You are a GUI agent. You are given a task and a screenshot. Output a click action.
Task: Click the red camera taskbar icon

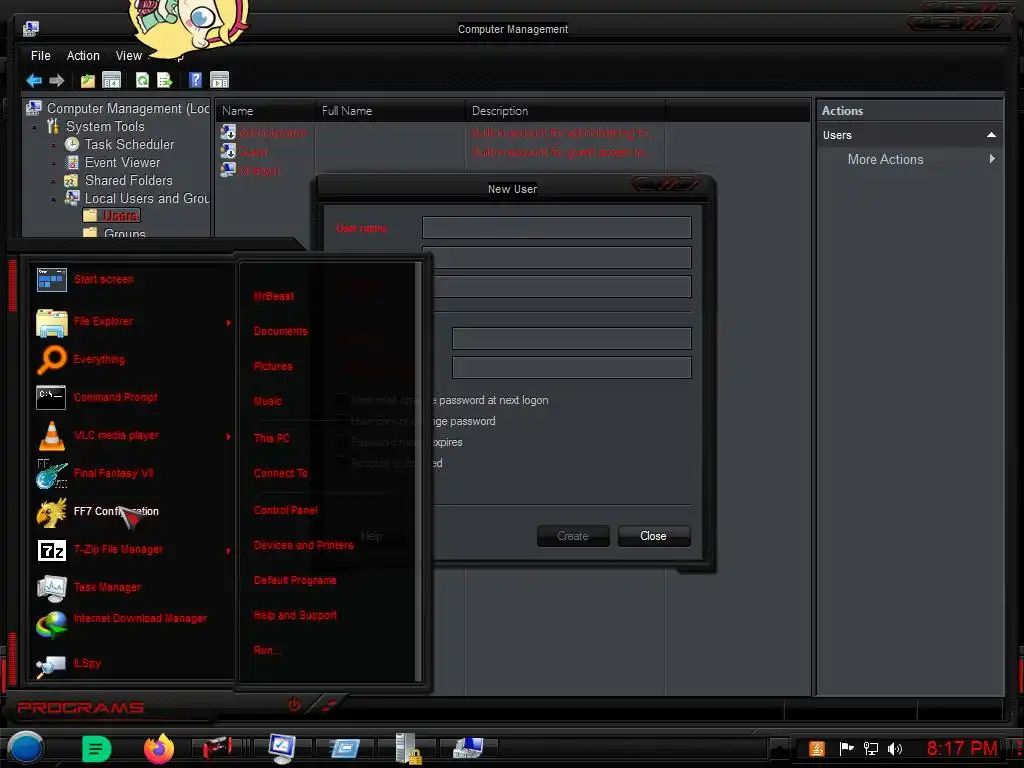click(x=217, y=747)
